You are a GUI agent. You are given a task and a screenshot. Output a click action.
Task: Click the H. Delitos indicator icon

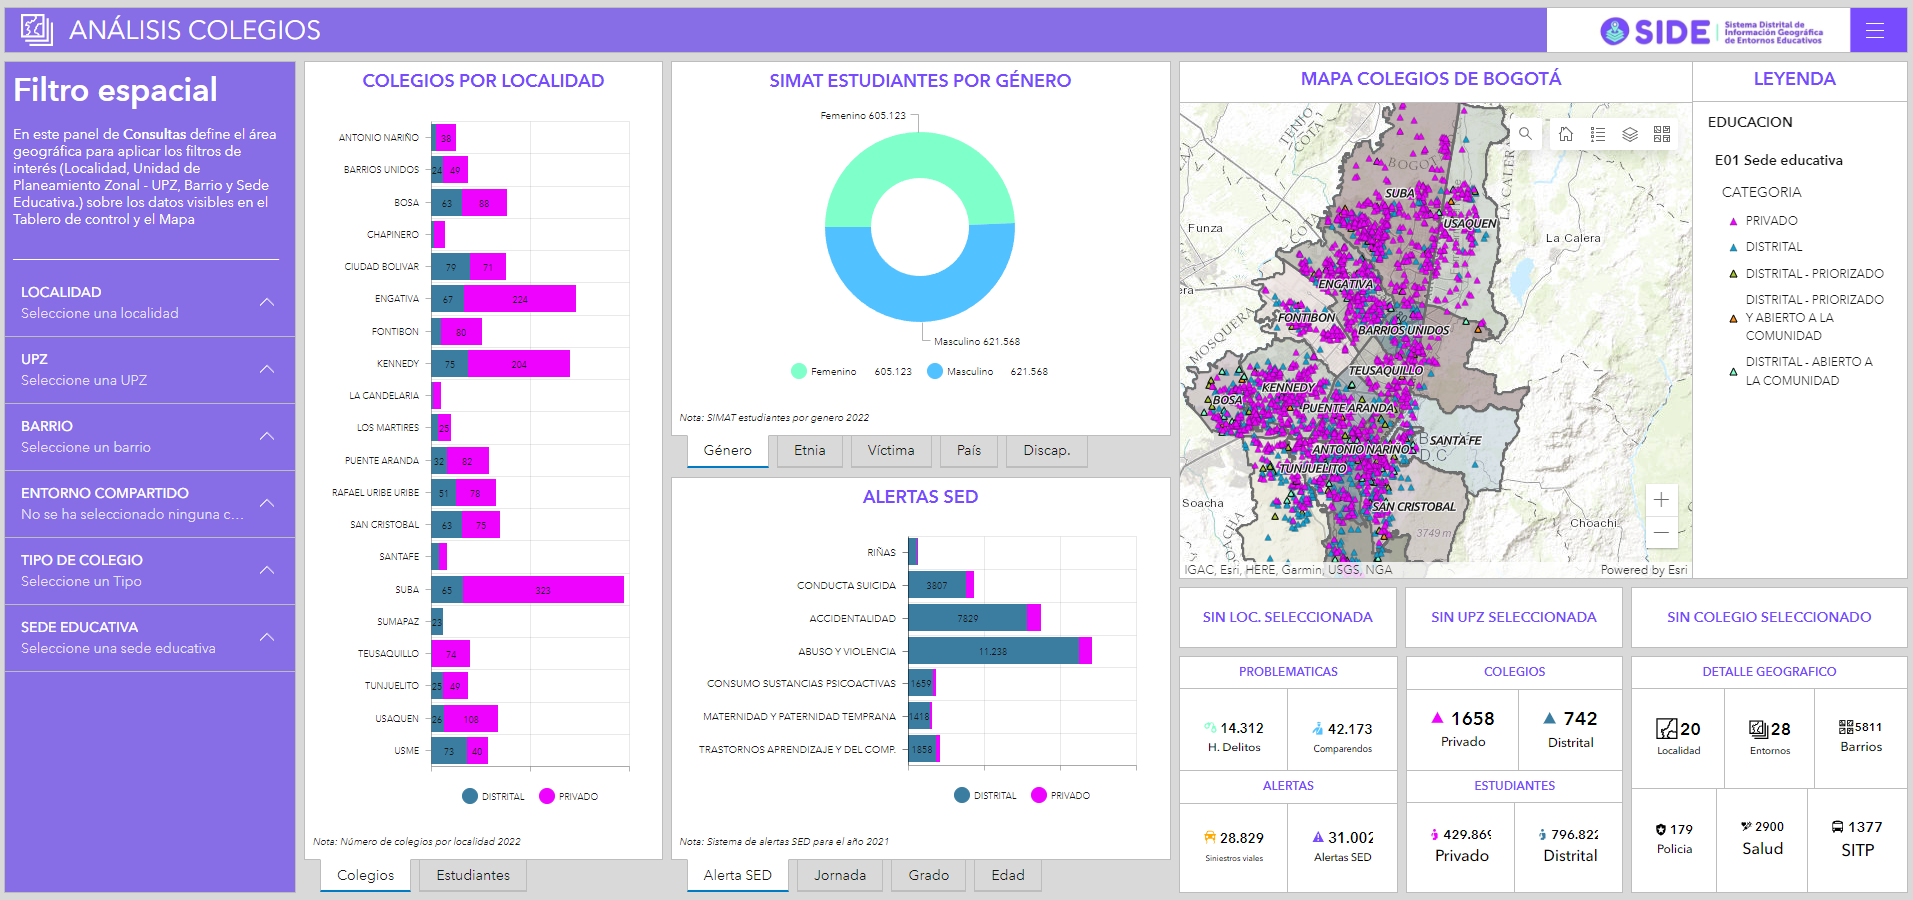pos(1211,728)
